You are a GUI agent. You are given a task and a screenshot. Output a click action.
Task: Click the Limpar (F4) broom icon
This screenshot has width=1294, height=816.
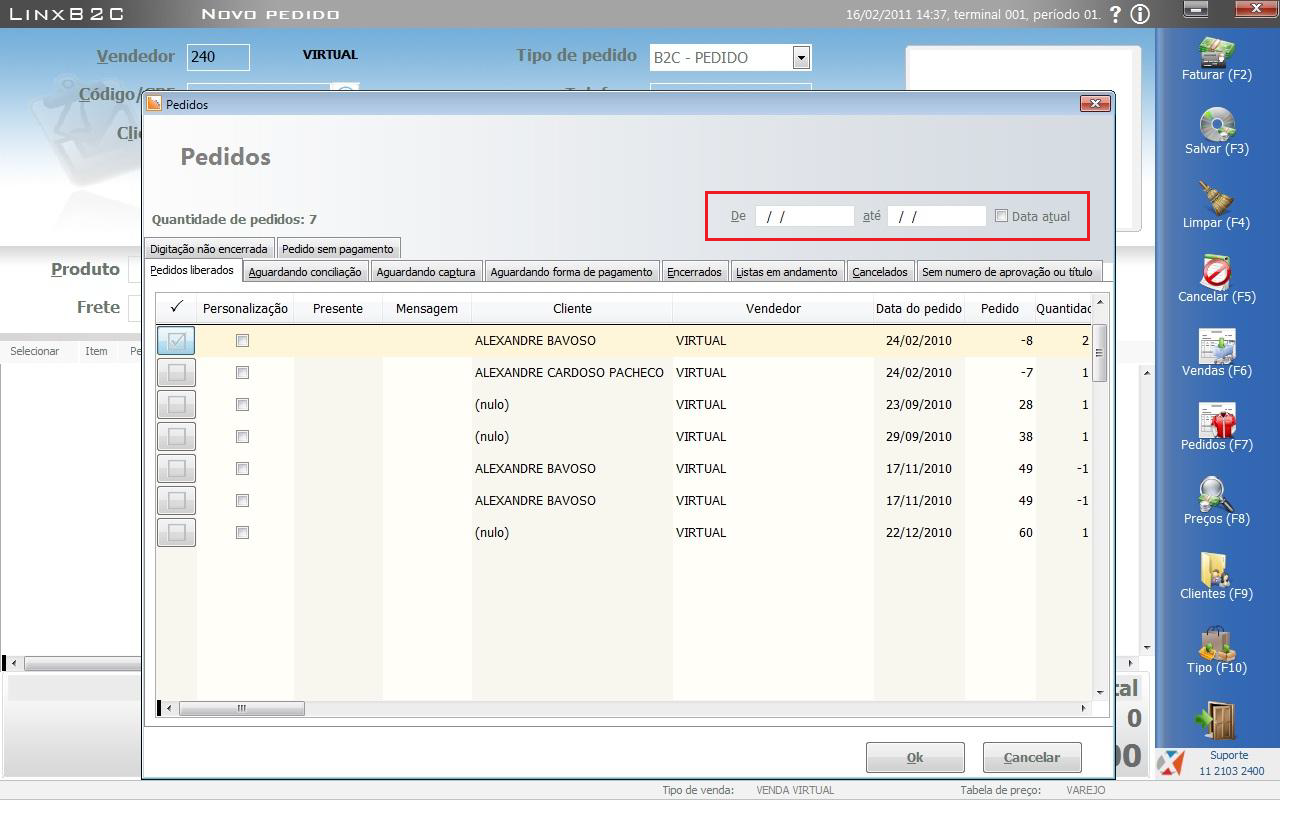point(1216,199)
